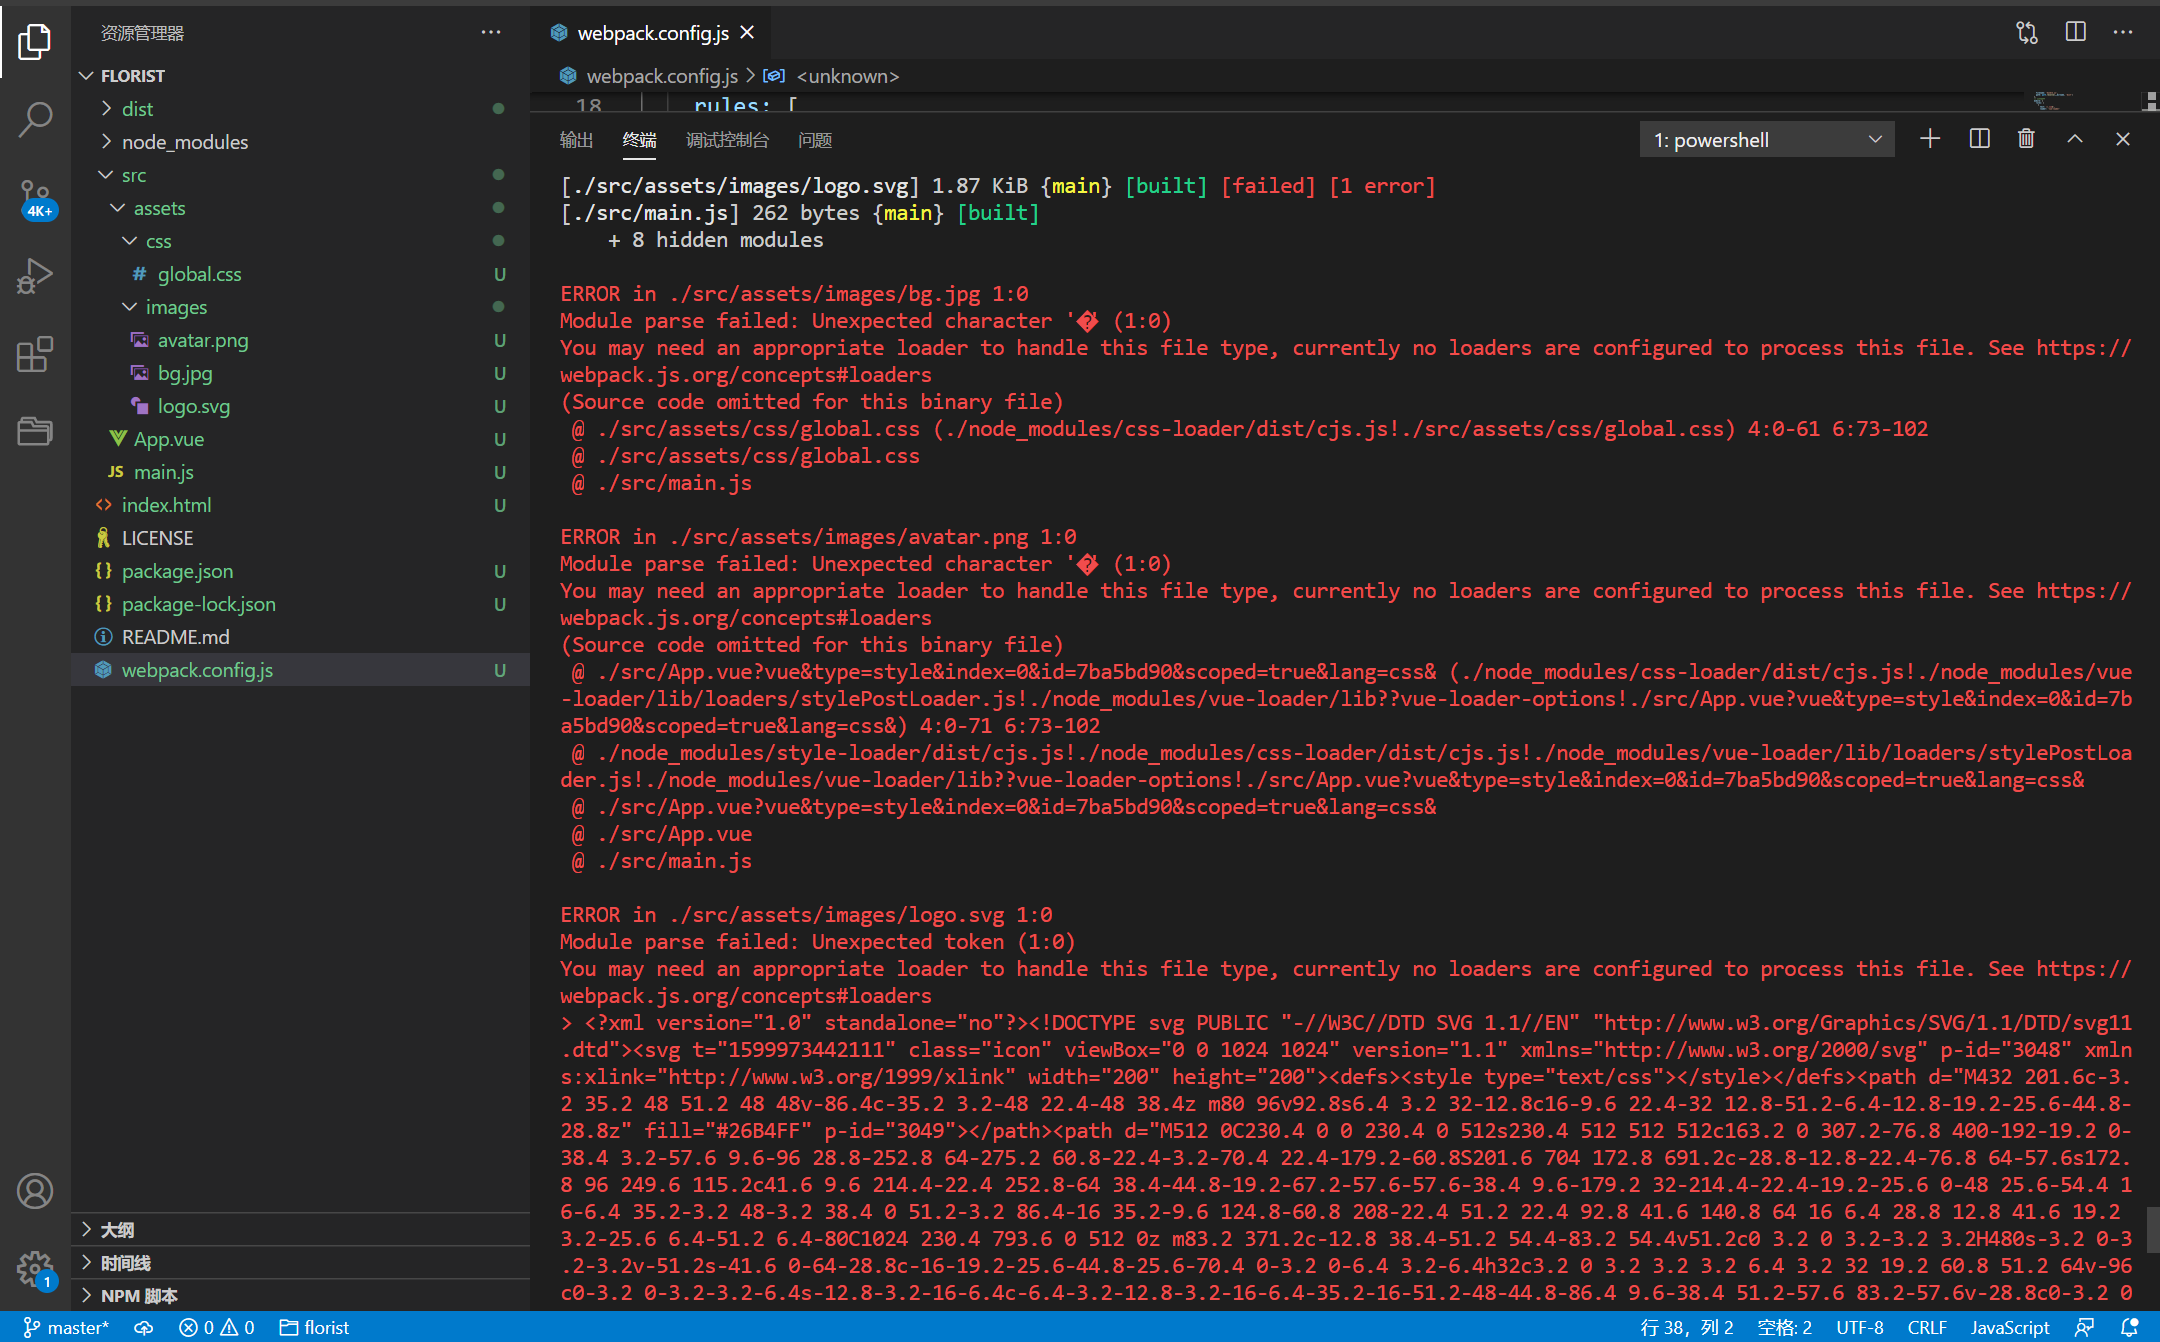Open CRLF line ending selector
The height and width of the screenshot is (1342, 2160).
pos(1926,1327)
